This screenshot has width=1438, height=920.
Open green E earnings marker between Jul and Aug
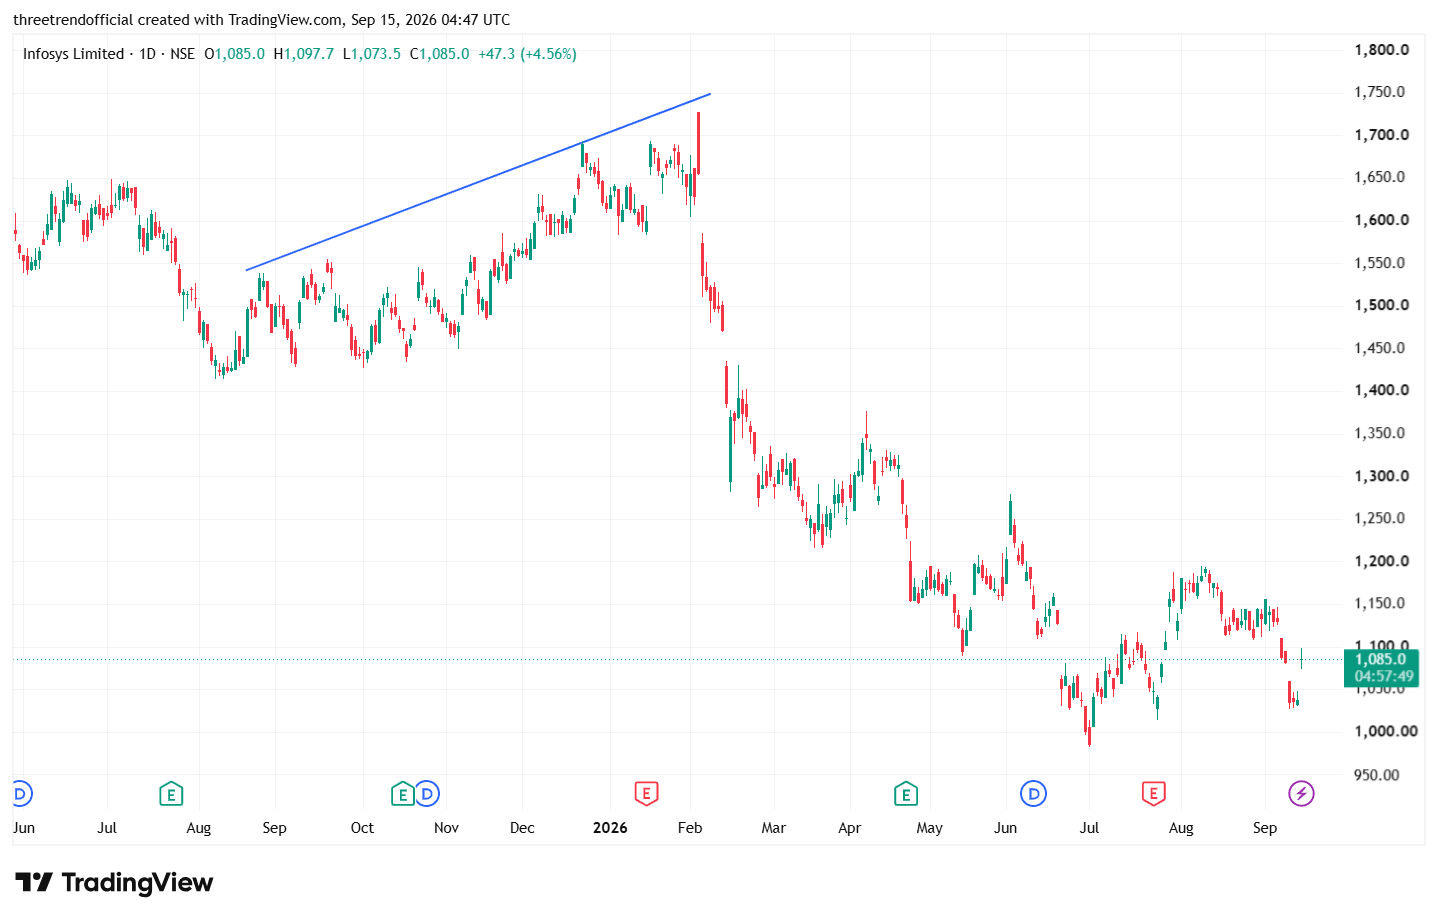[171, 794]
